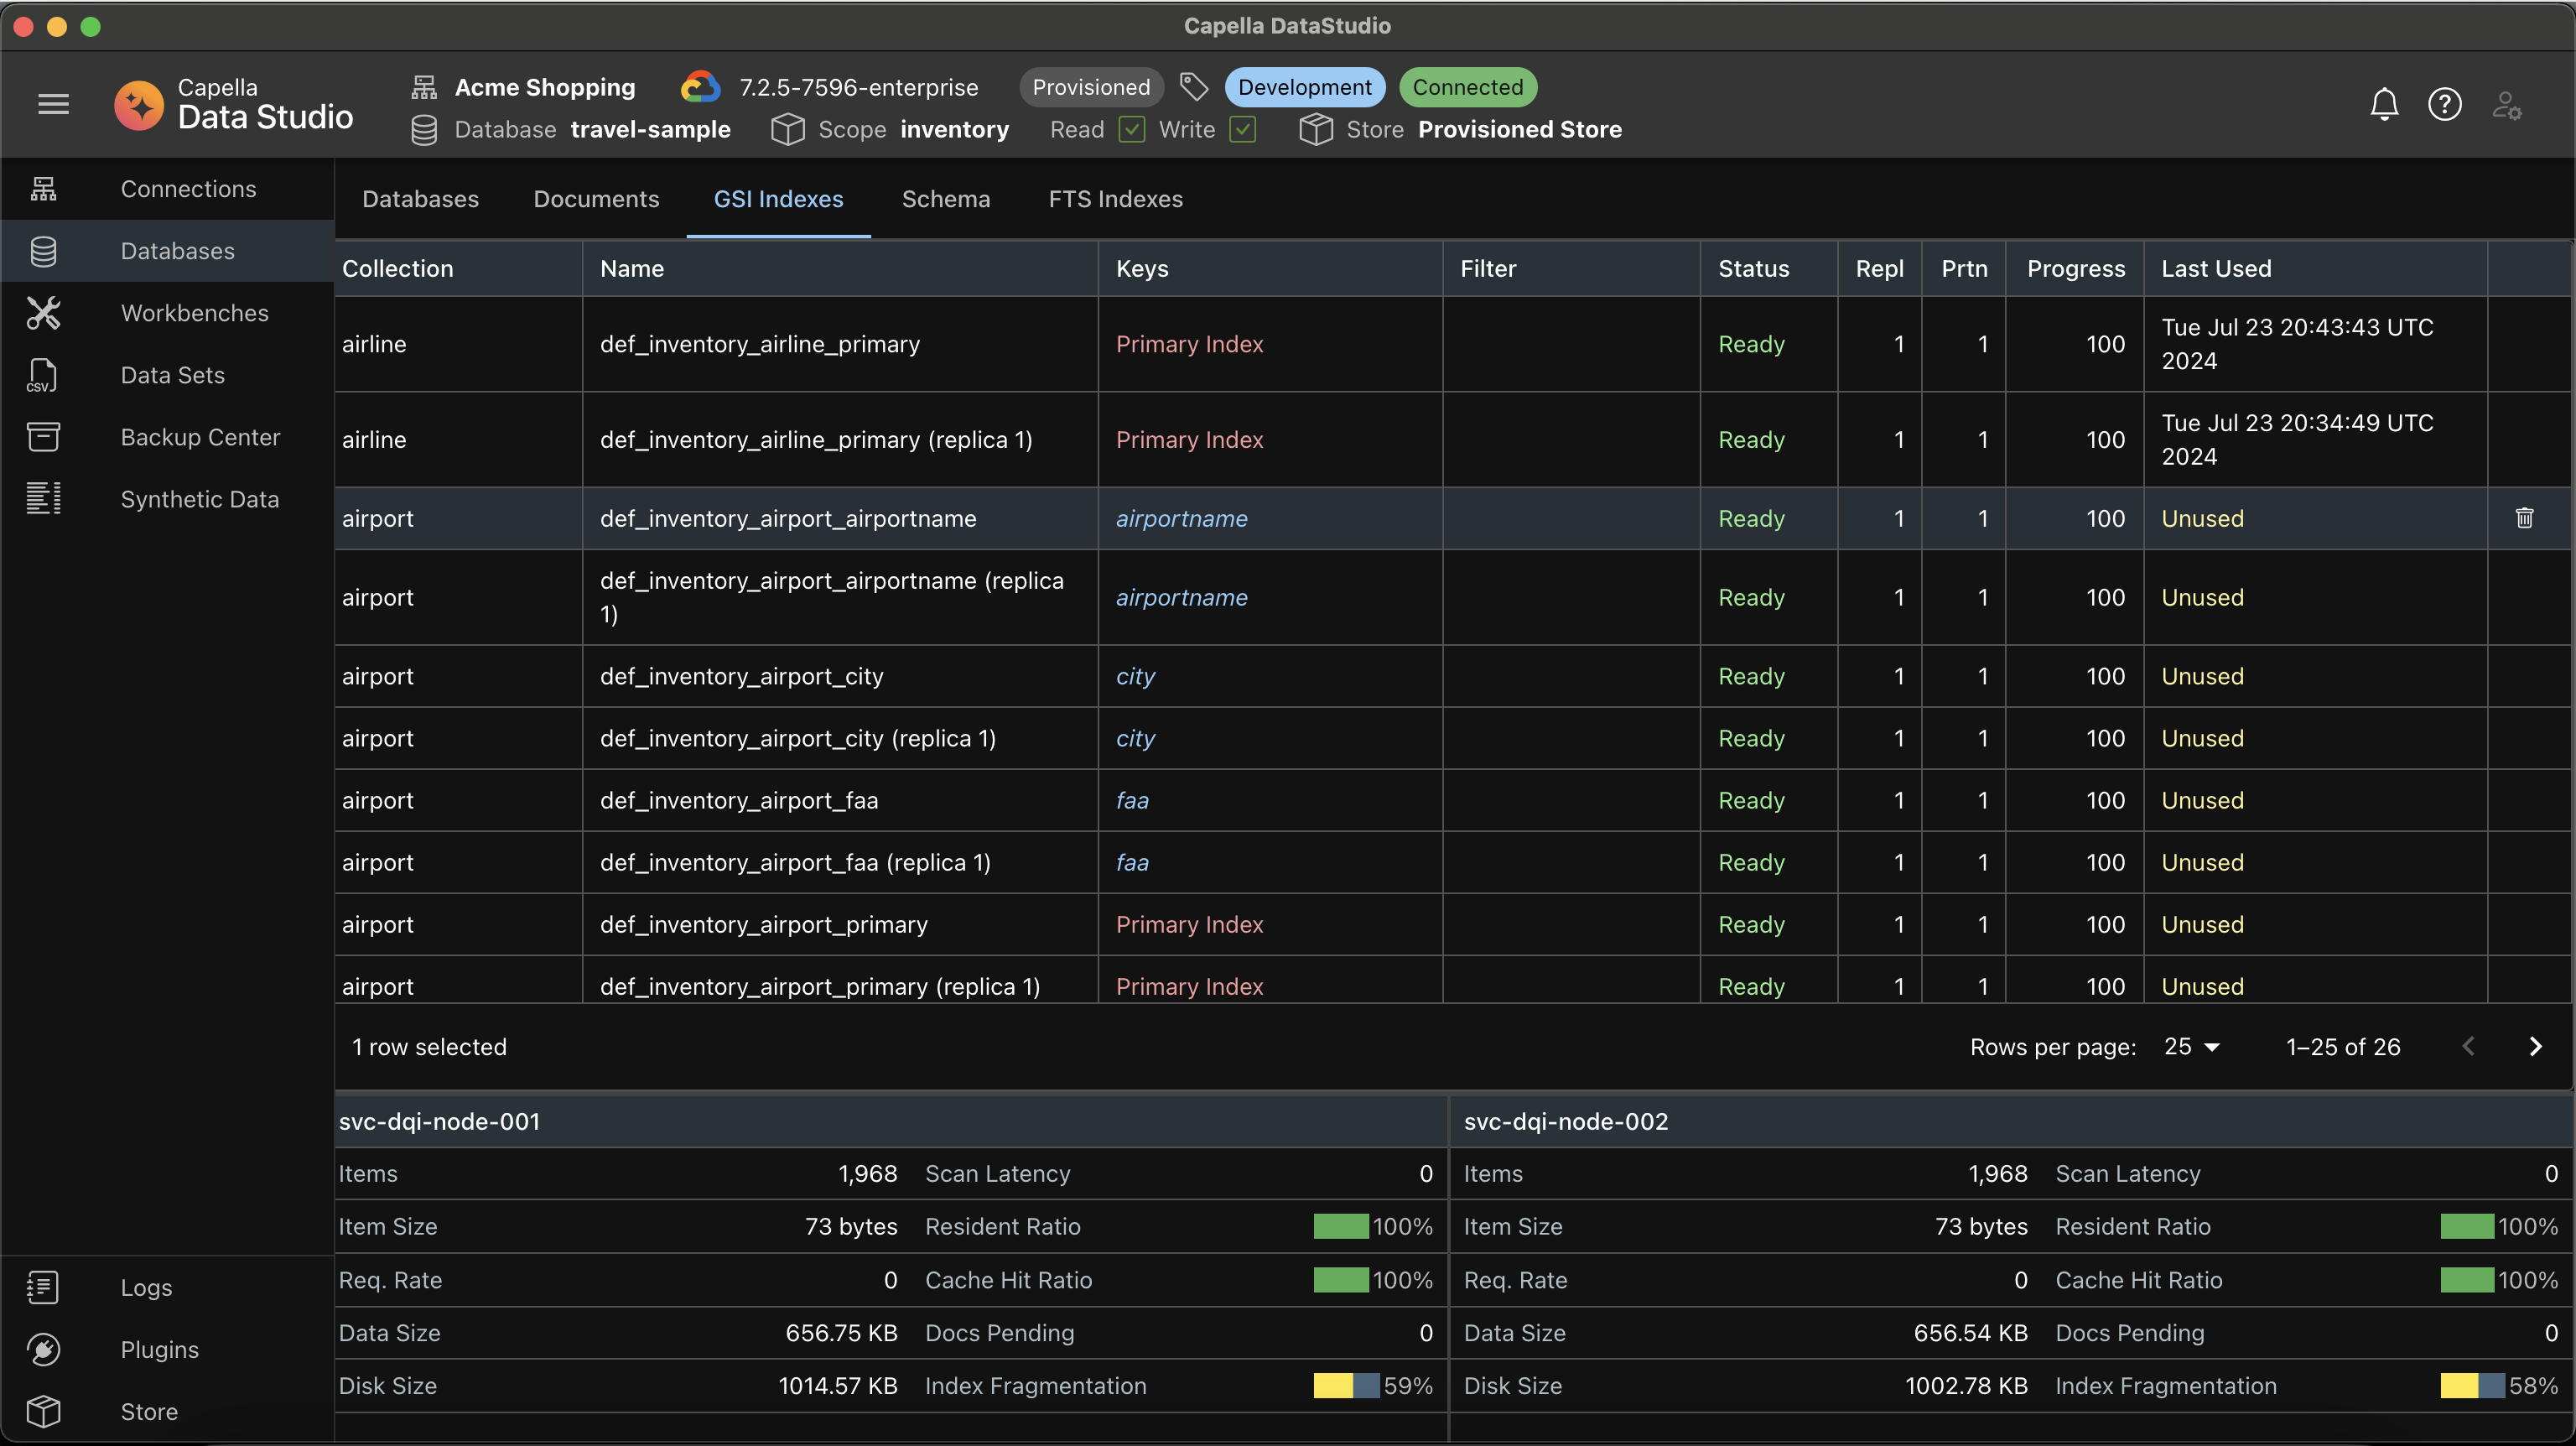This screenshot has width=2576, height=1446.
Task: Open Synthetic Data in the sidebar
Action: 167,499
